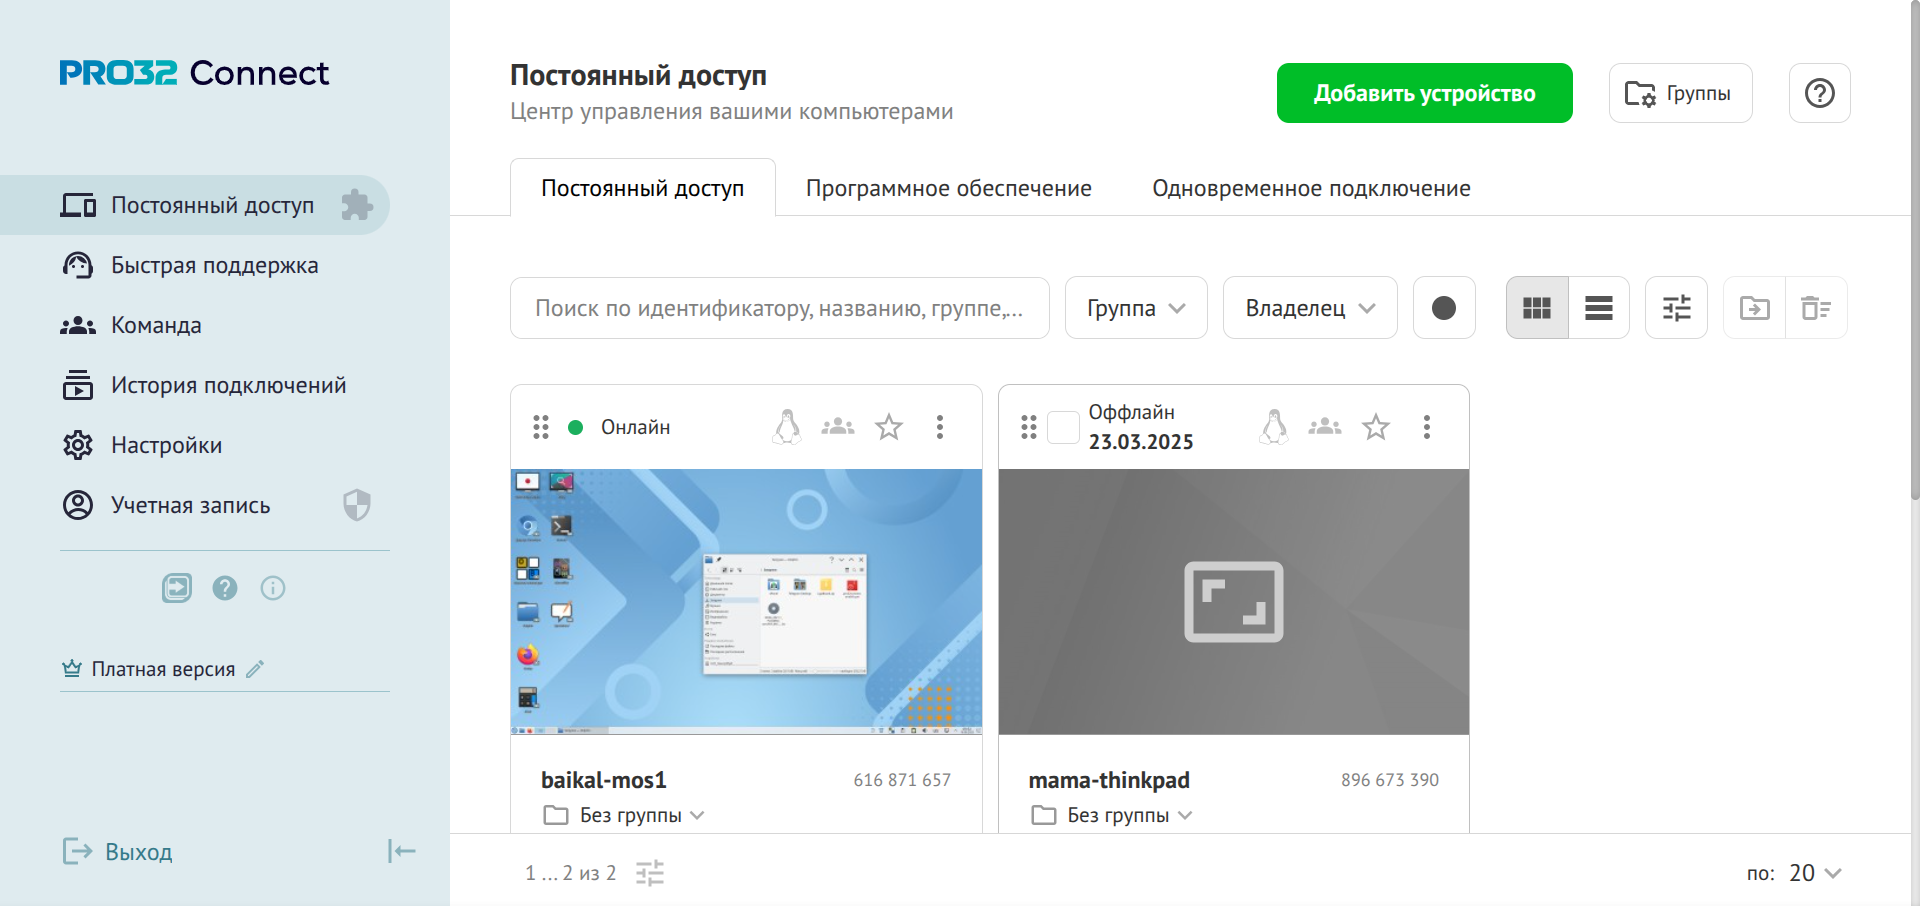The height and width of the screenshot is (906, 1920).
Task: Click the help question mark button
Action: point(1819,93)
